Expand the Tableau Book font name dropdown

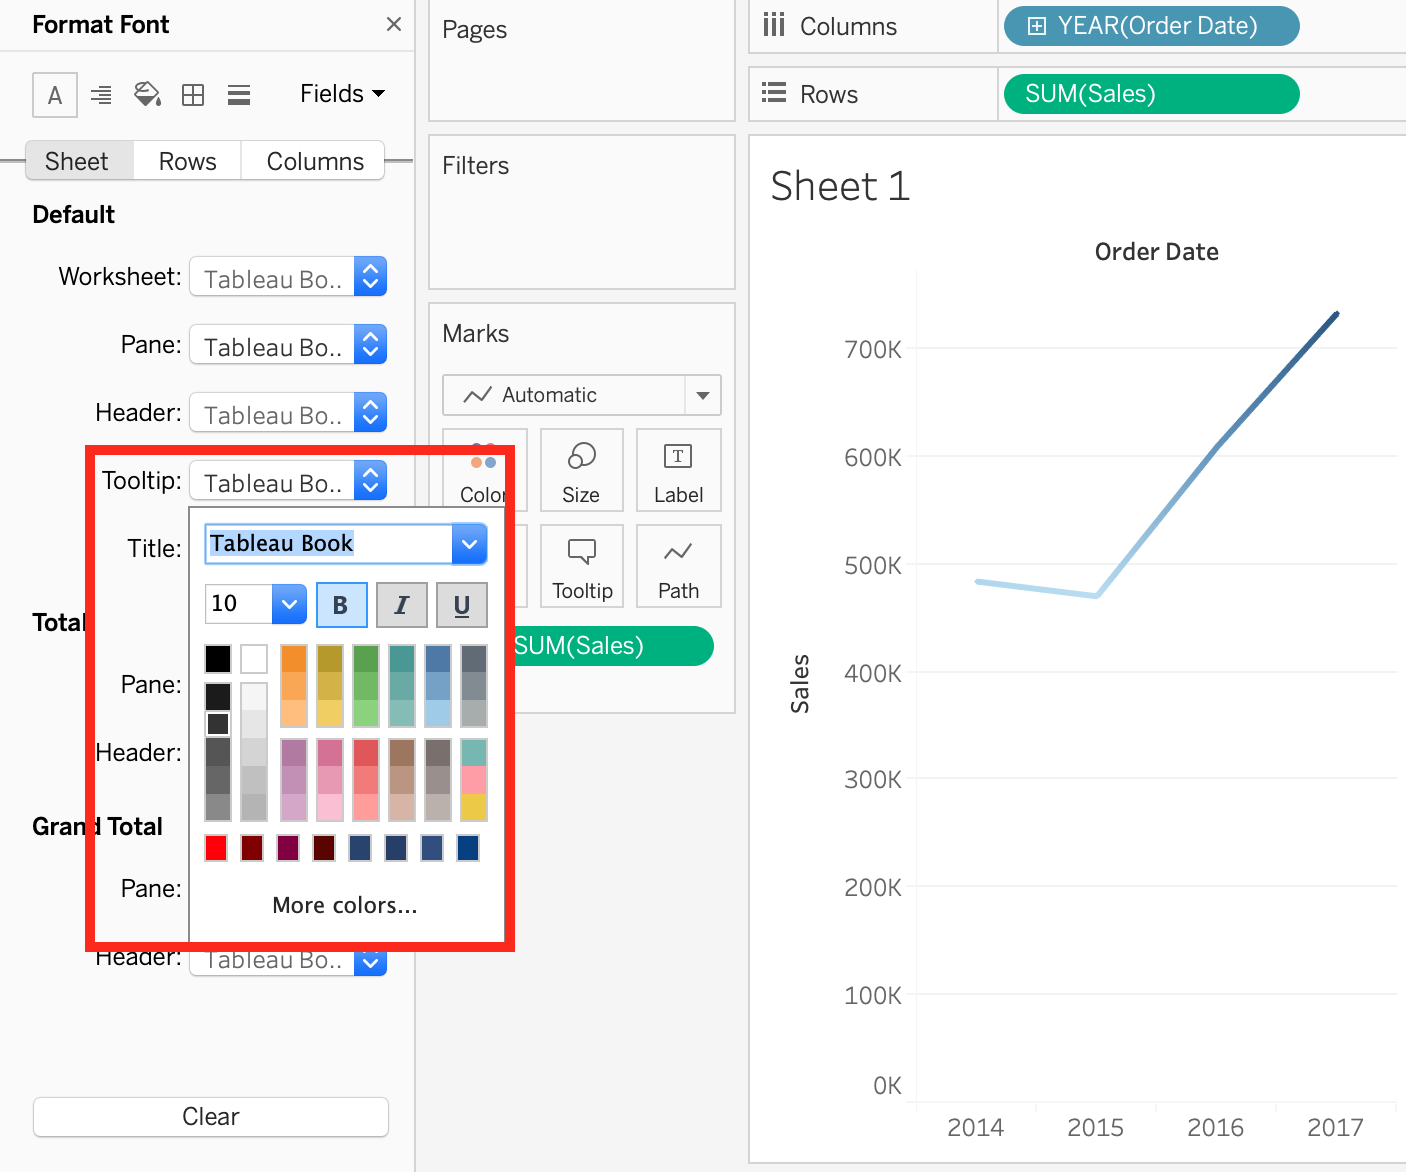469,544
